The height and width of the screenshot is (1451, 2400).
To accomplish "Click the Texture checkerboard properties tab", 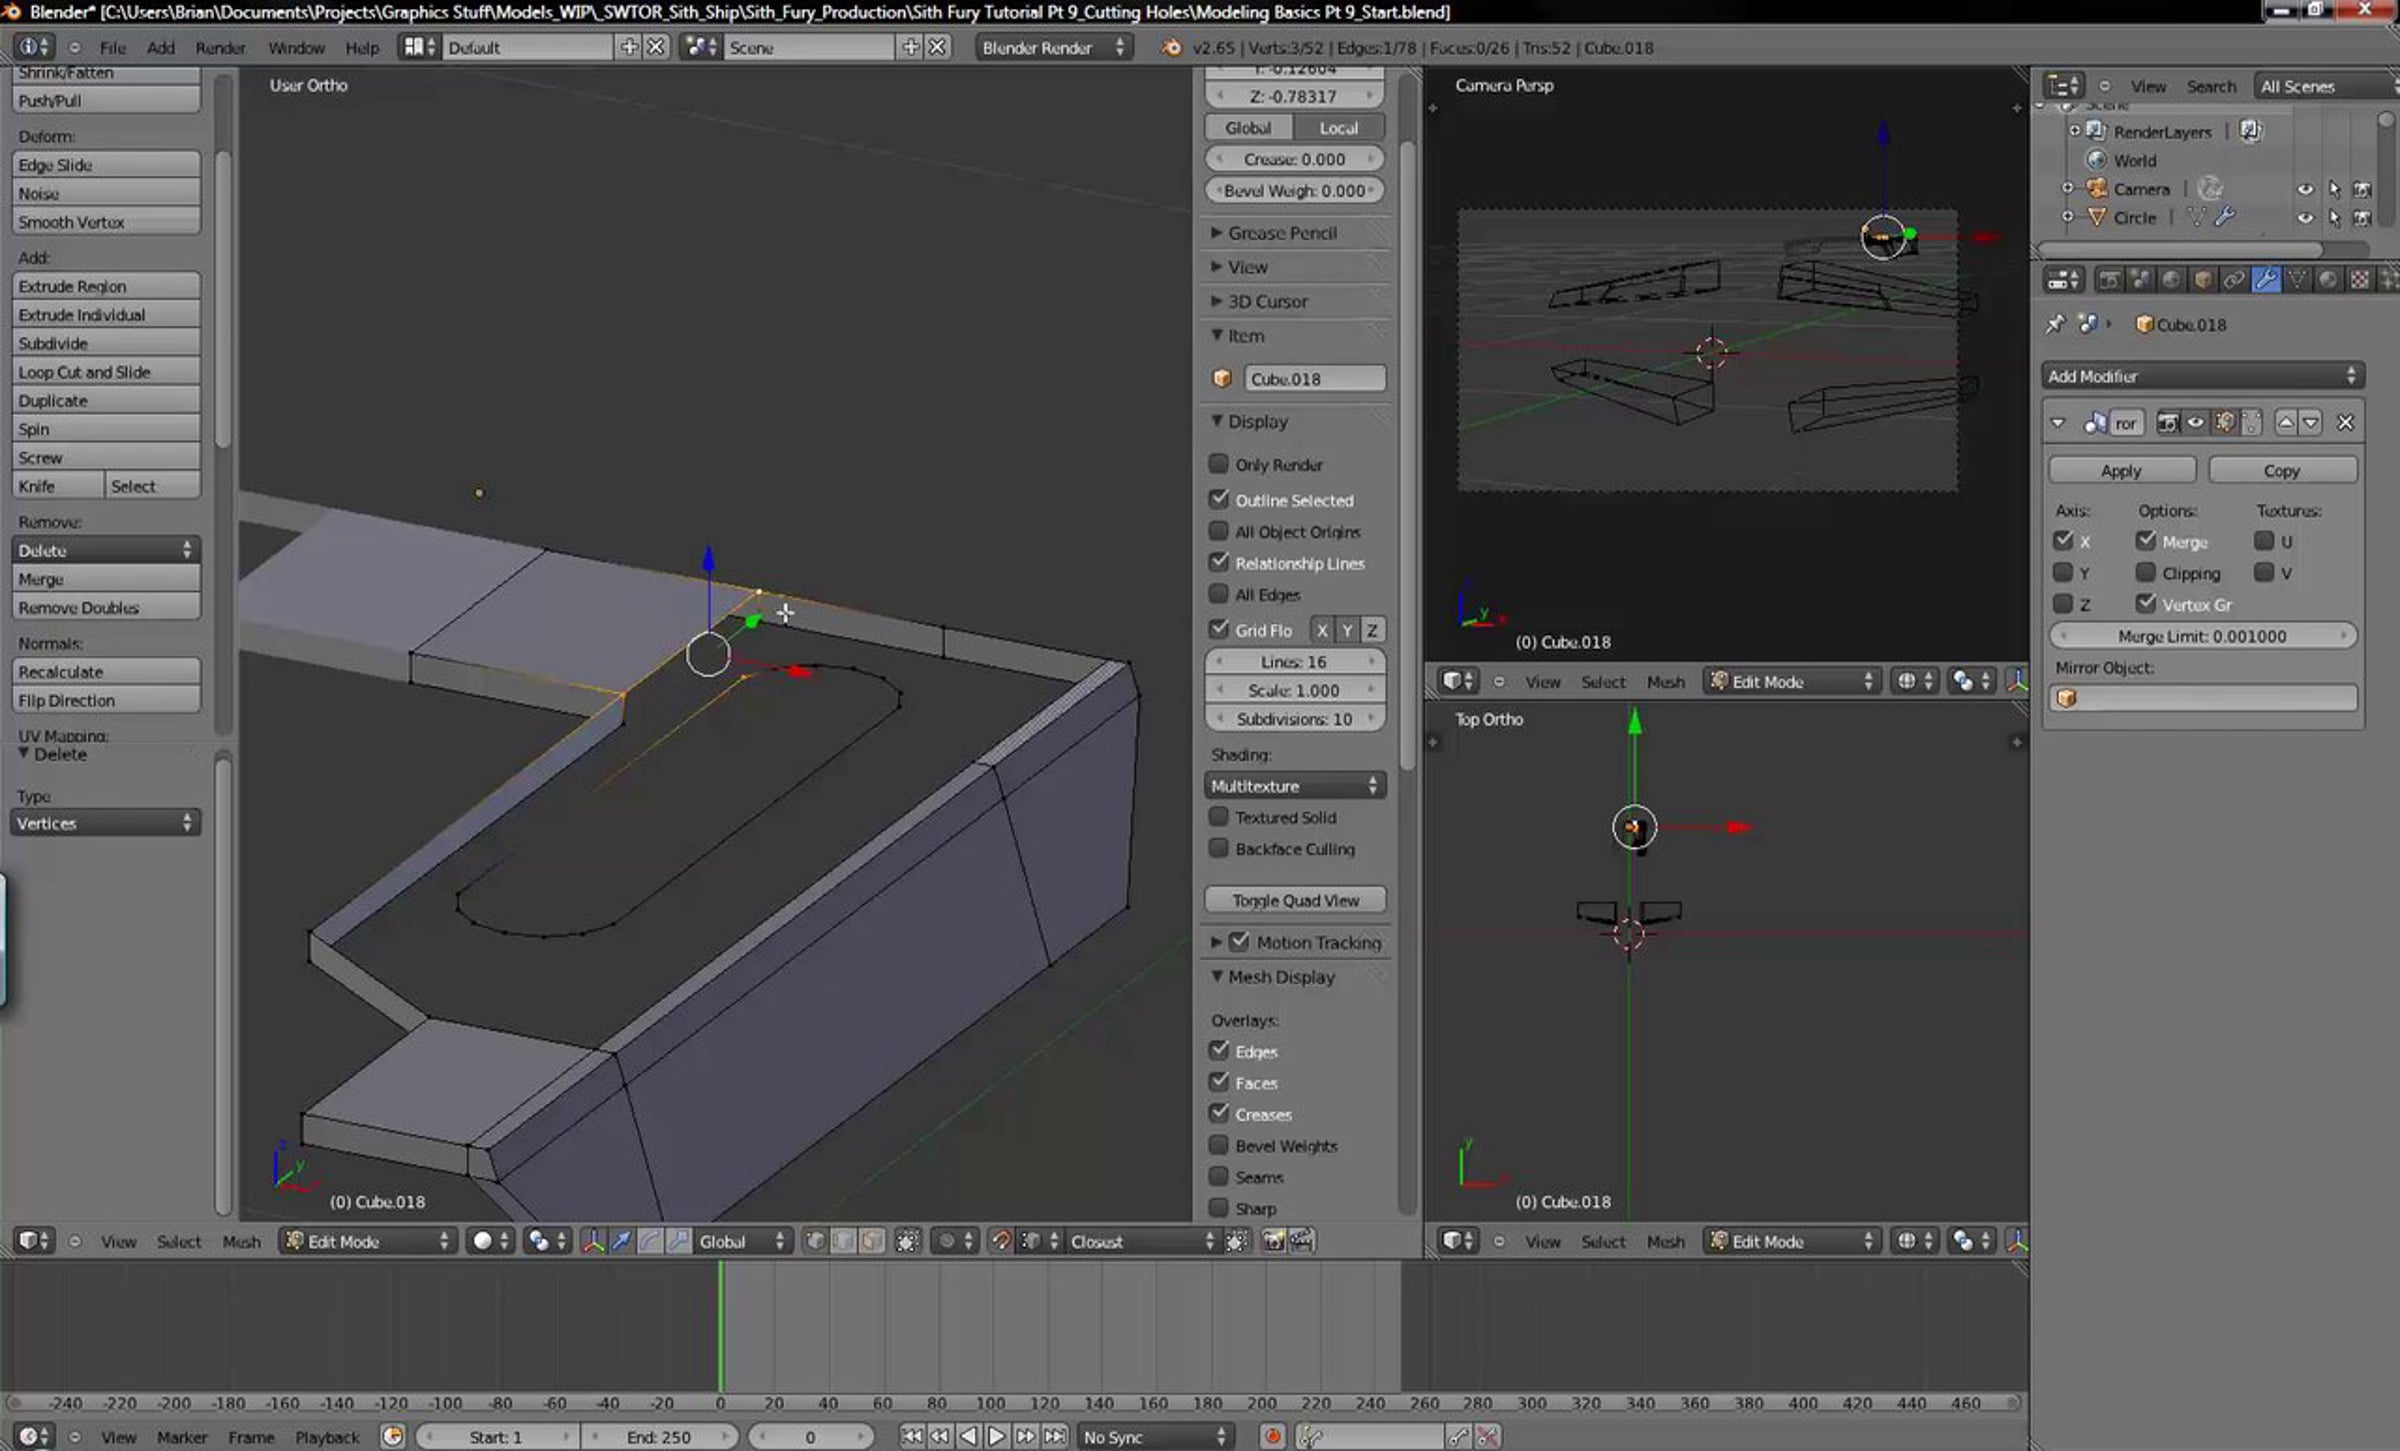I will pos(2359,280).
